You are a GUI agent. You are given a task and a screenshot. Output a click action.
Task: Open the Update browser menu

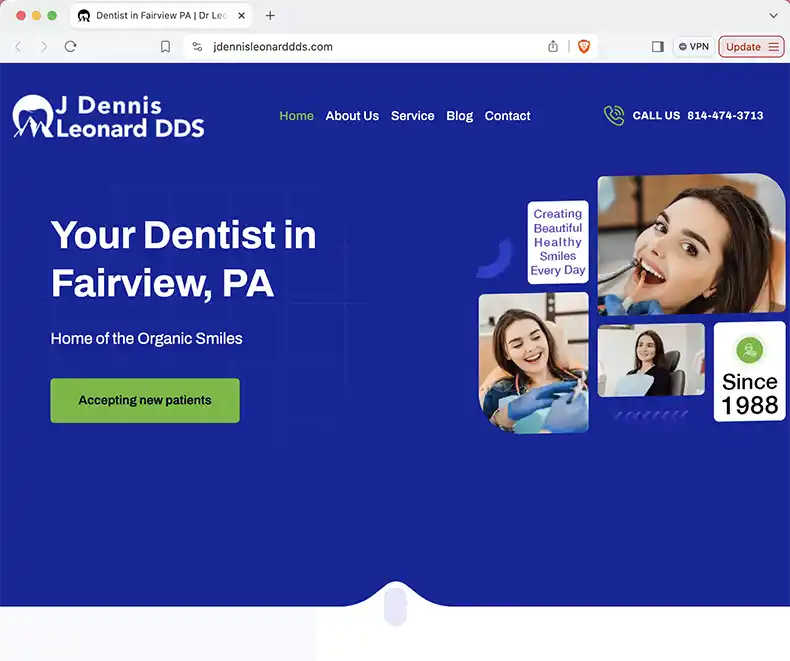pos(751,47)
